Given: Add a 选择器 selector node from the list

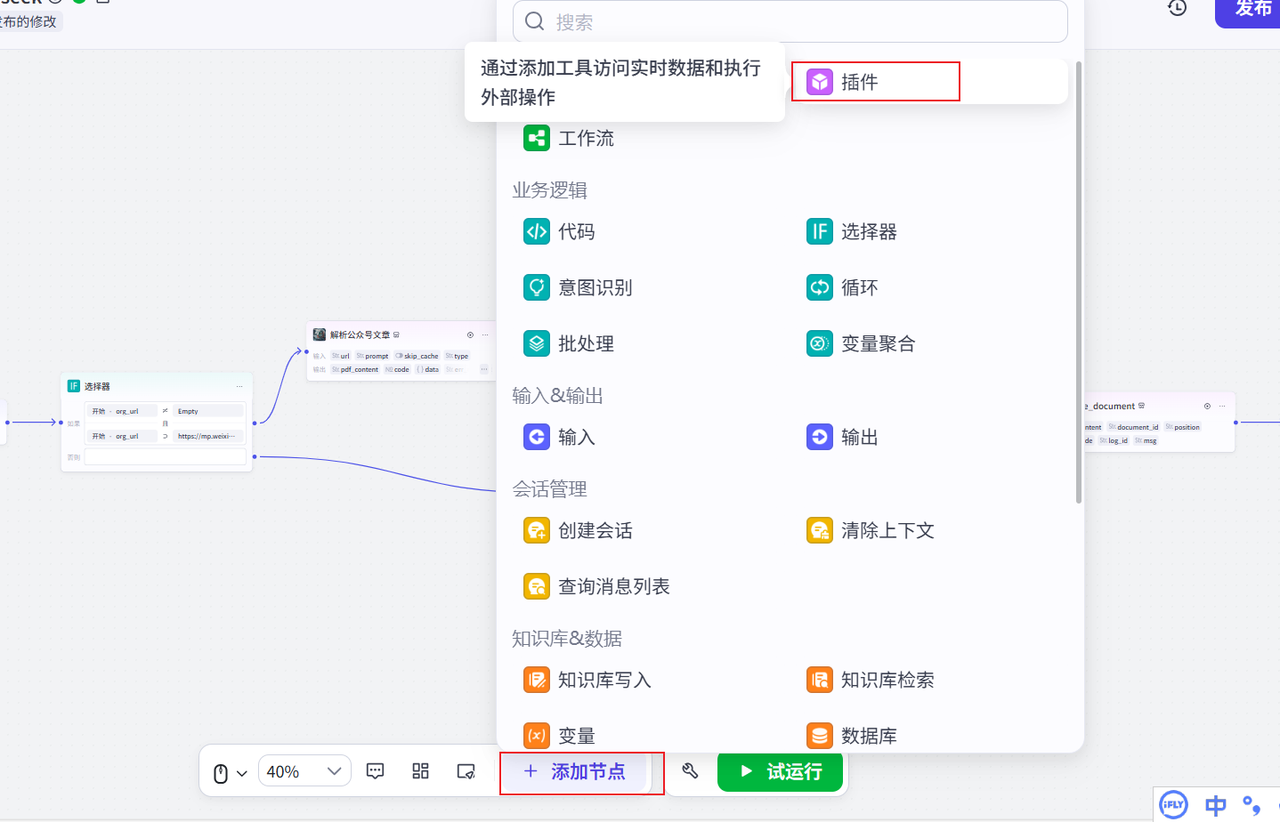Looking at the screenshot, I should pyautogui.click(x=852, y=231).
